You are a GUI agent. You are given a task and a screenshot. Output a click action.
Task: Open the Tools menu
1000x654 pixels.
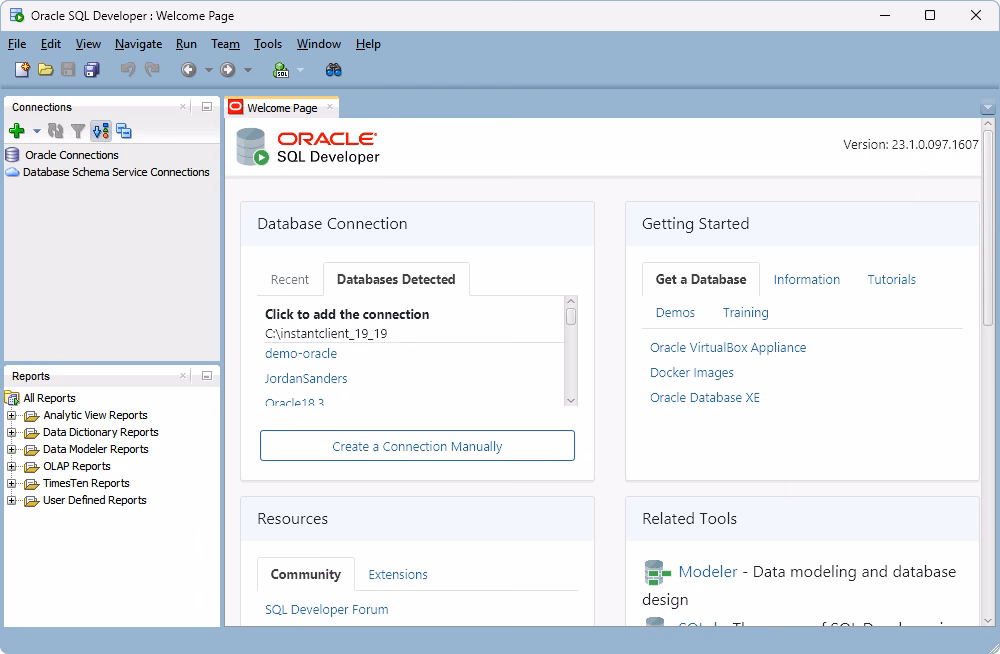click(268, 44)
